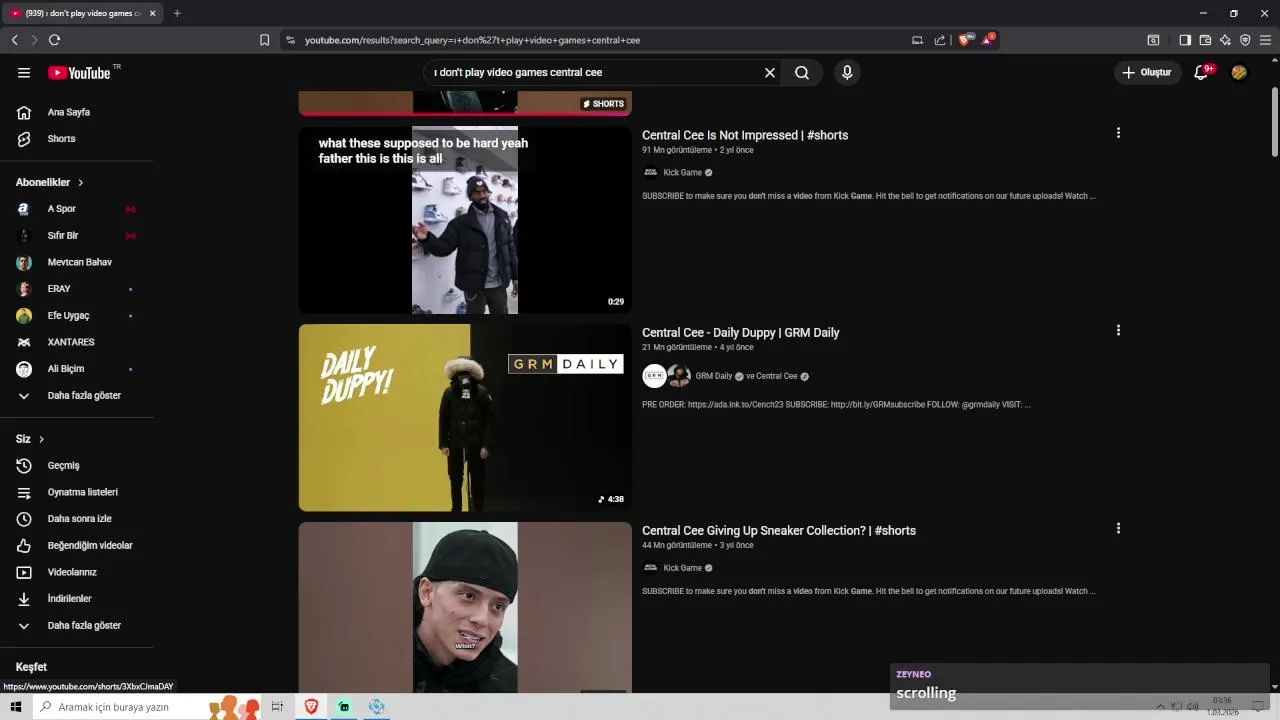The height and width of the screenshot is (720, 1280).
Task: Open video 'Central Cee Is Not Impressed'
Action: click(745, 135)
